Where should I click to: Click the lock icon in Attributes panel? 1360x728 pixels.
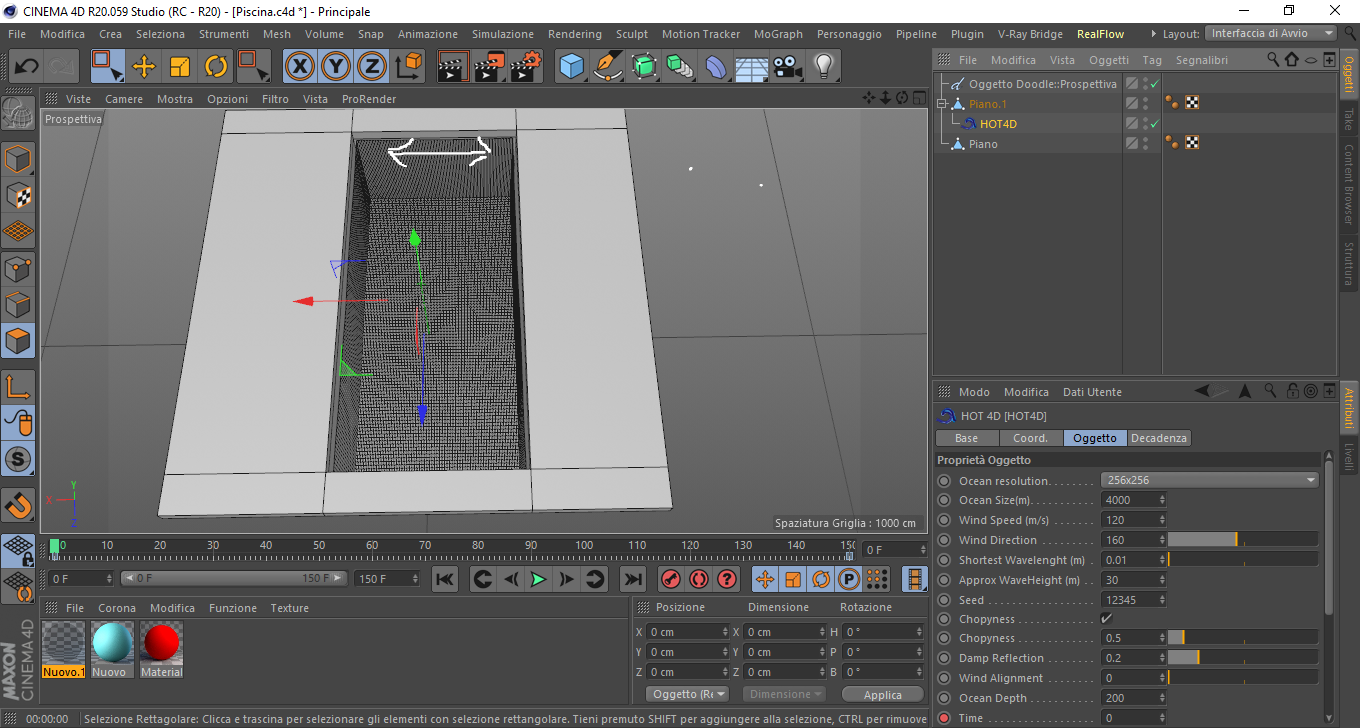[1292, 391]
